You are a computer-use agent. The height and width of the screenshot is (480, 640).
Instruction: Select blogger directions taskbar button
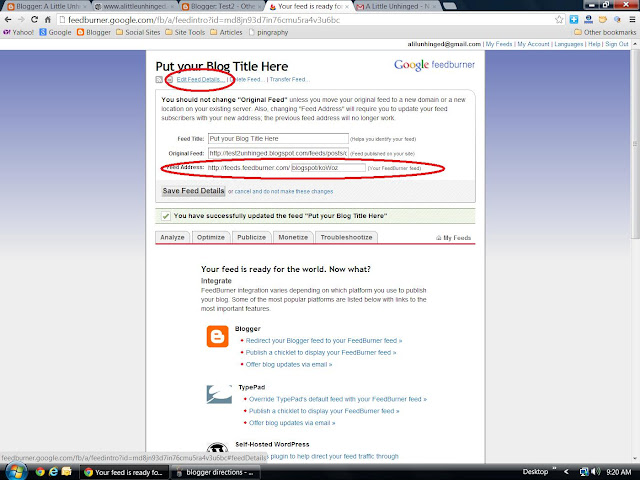click(215, 472)
